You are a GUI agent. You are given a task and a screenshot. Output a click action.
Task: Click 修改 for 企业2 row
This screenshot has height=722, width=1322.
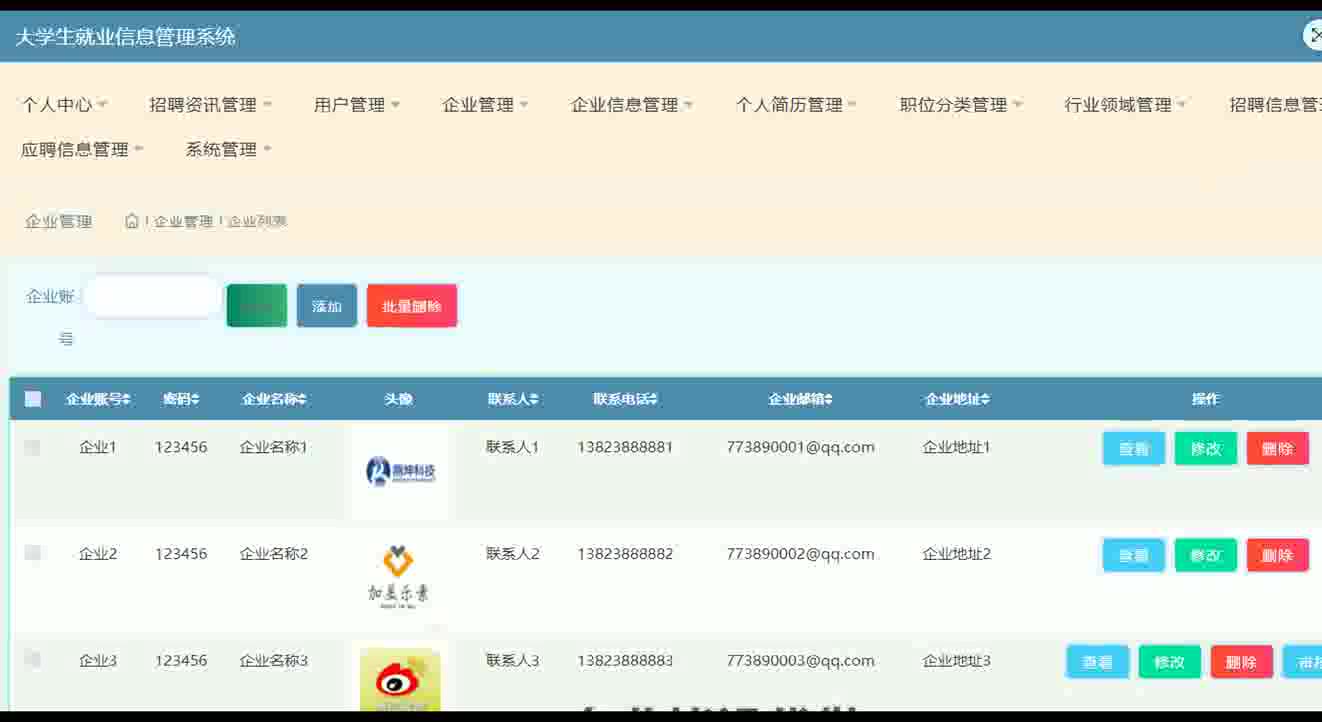click(1206, 555)
